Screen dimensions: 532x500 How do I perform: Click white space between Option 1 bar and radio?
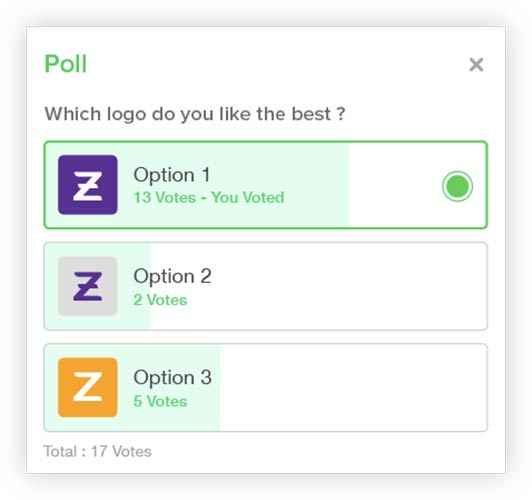pyautogui.click(x=395, y=185)
